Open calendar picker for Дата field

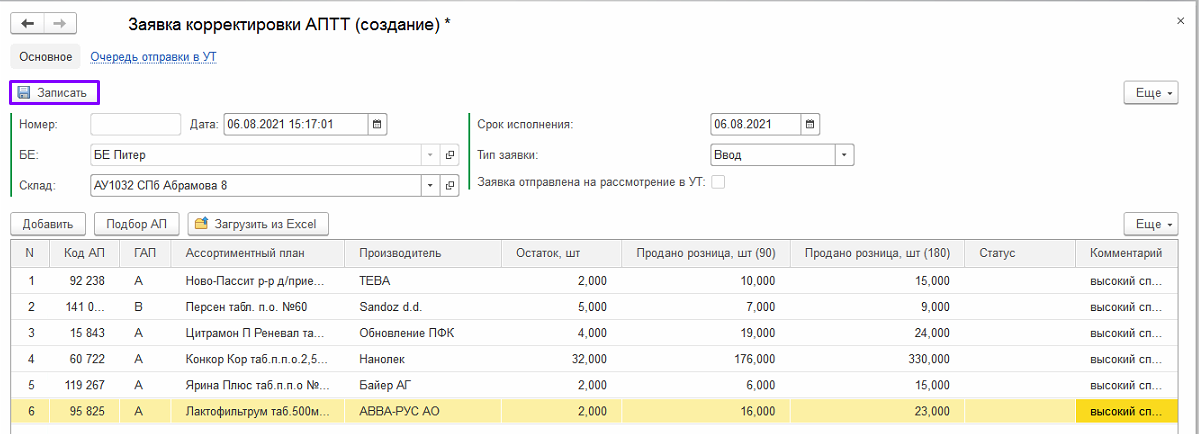pos(377,125)
